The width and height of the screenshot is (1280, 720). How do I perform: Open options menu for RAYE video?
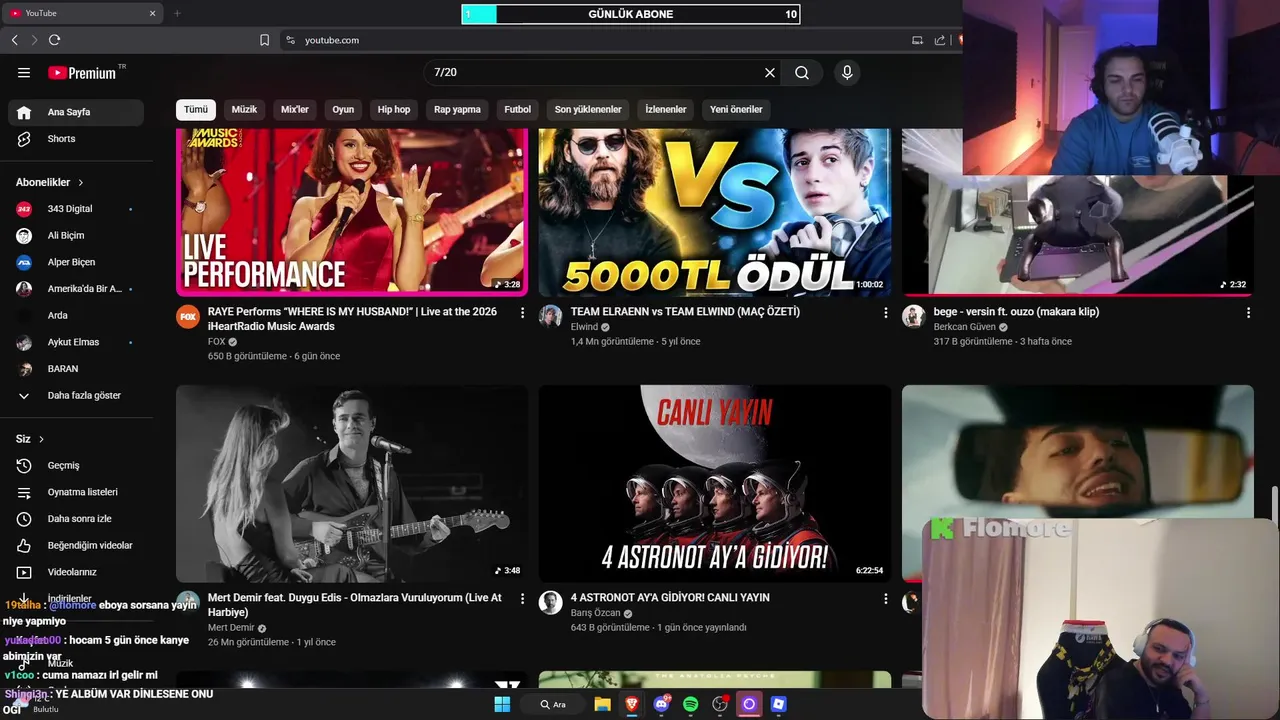click(x=522, y=313)
